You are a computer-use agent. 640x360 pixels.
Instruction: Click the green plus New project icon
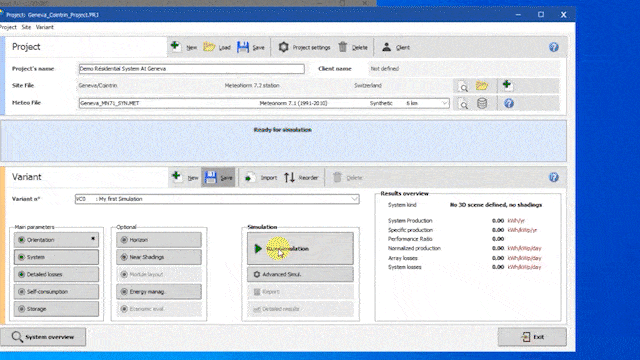176,46
